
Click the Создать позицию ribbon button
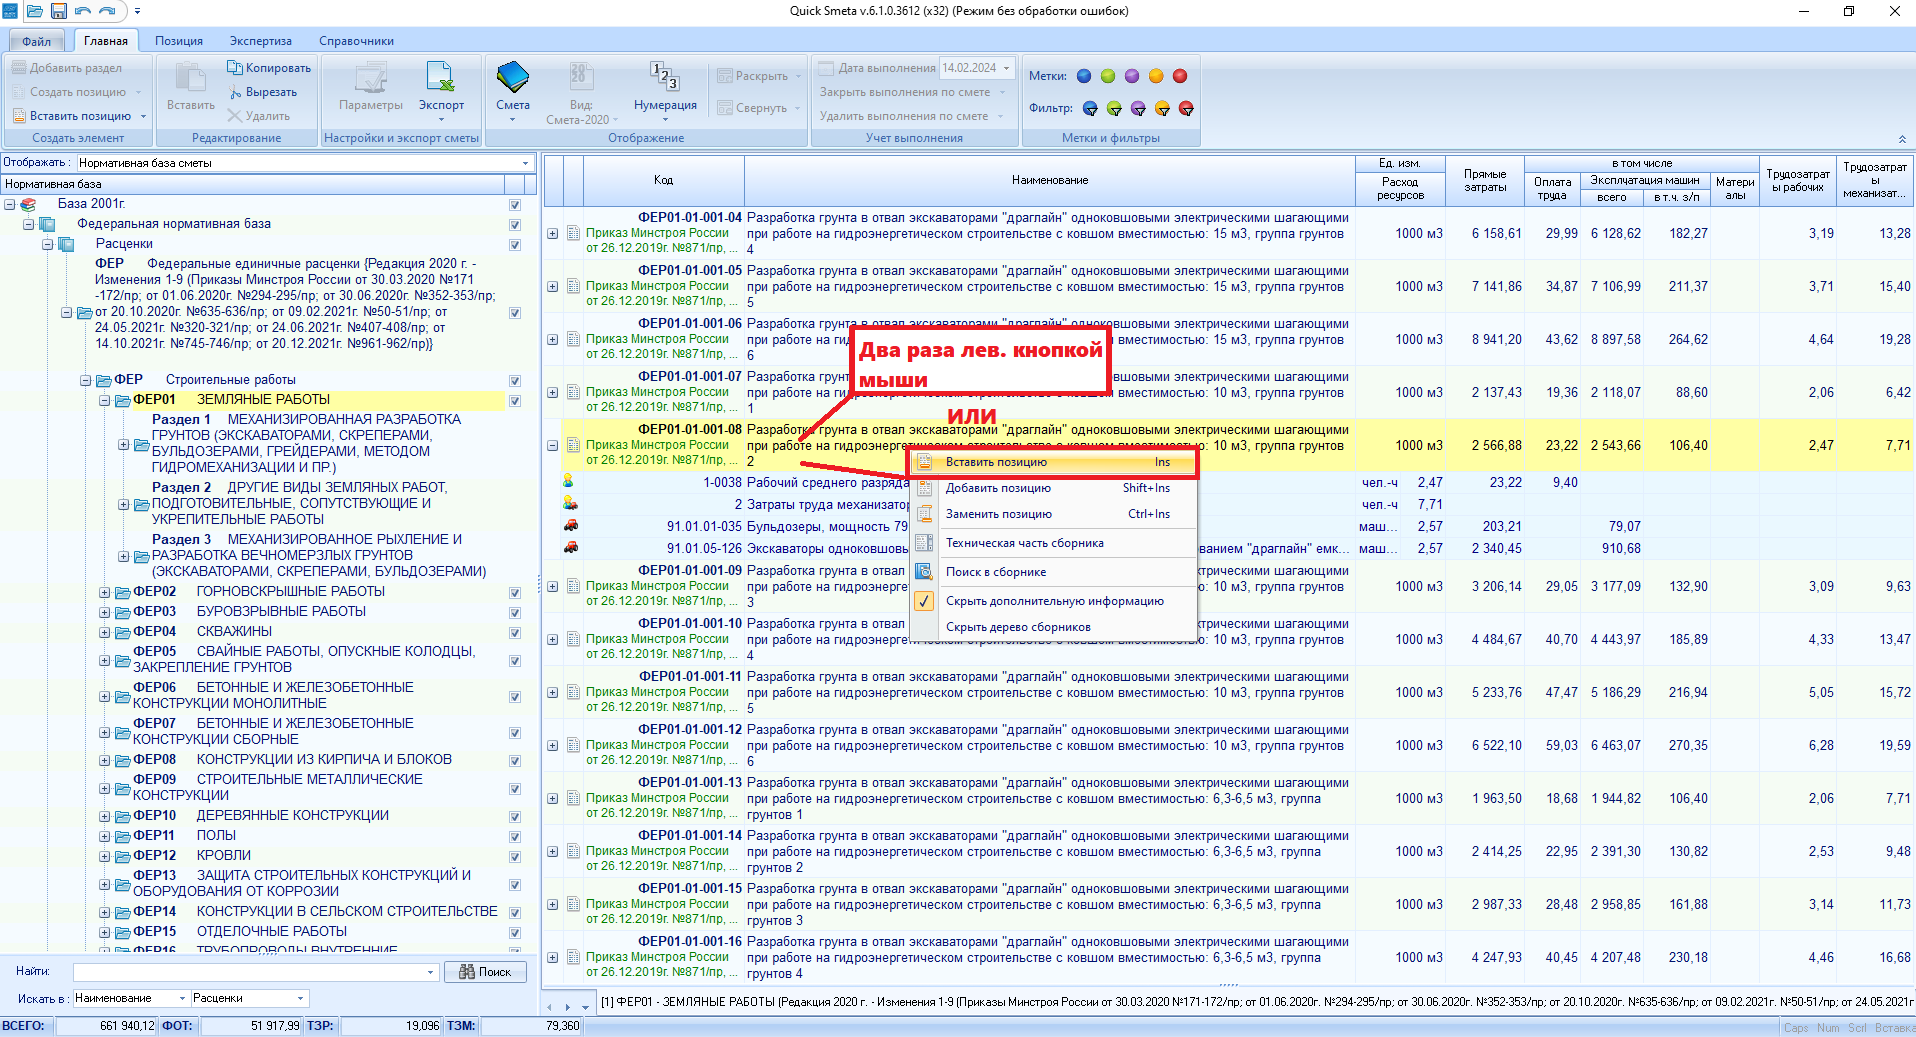[76, 92]
